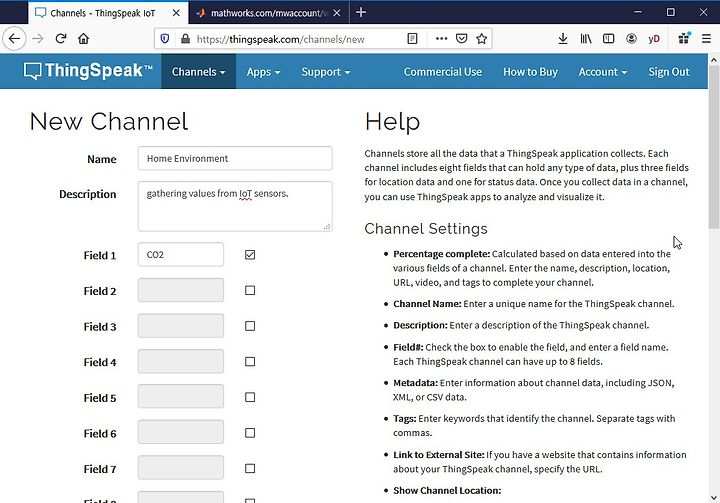Open the browser home page icon
Screen dimensions: 720x503
84,39
